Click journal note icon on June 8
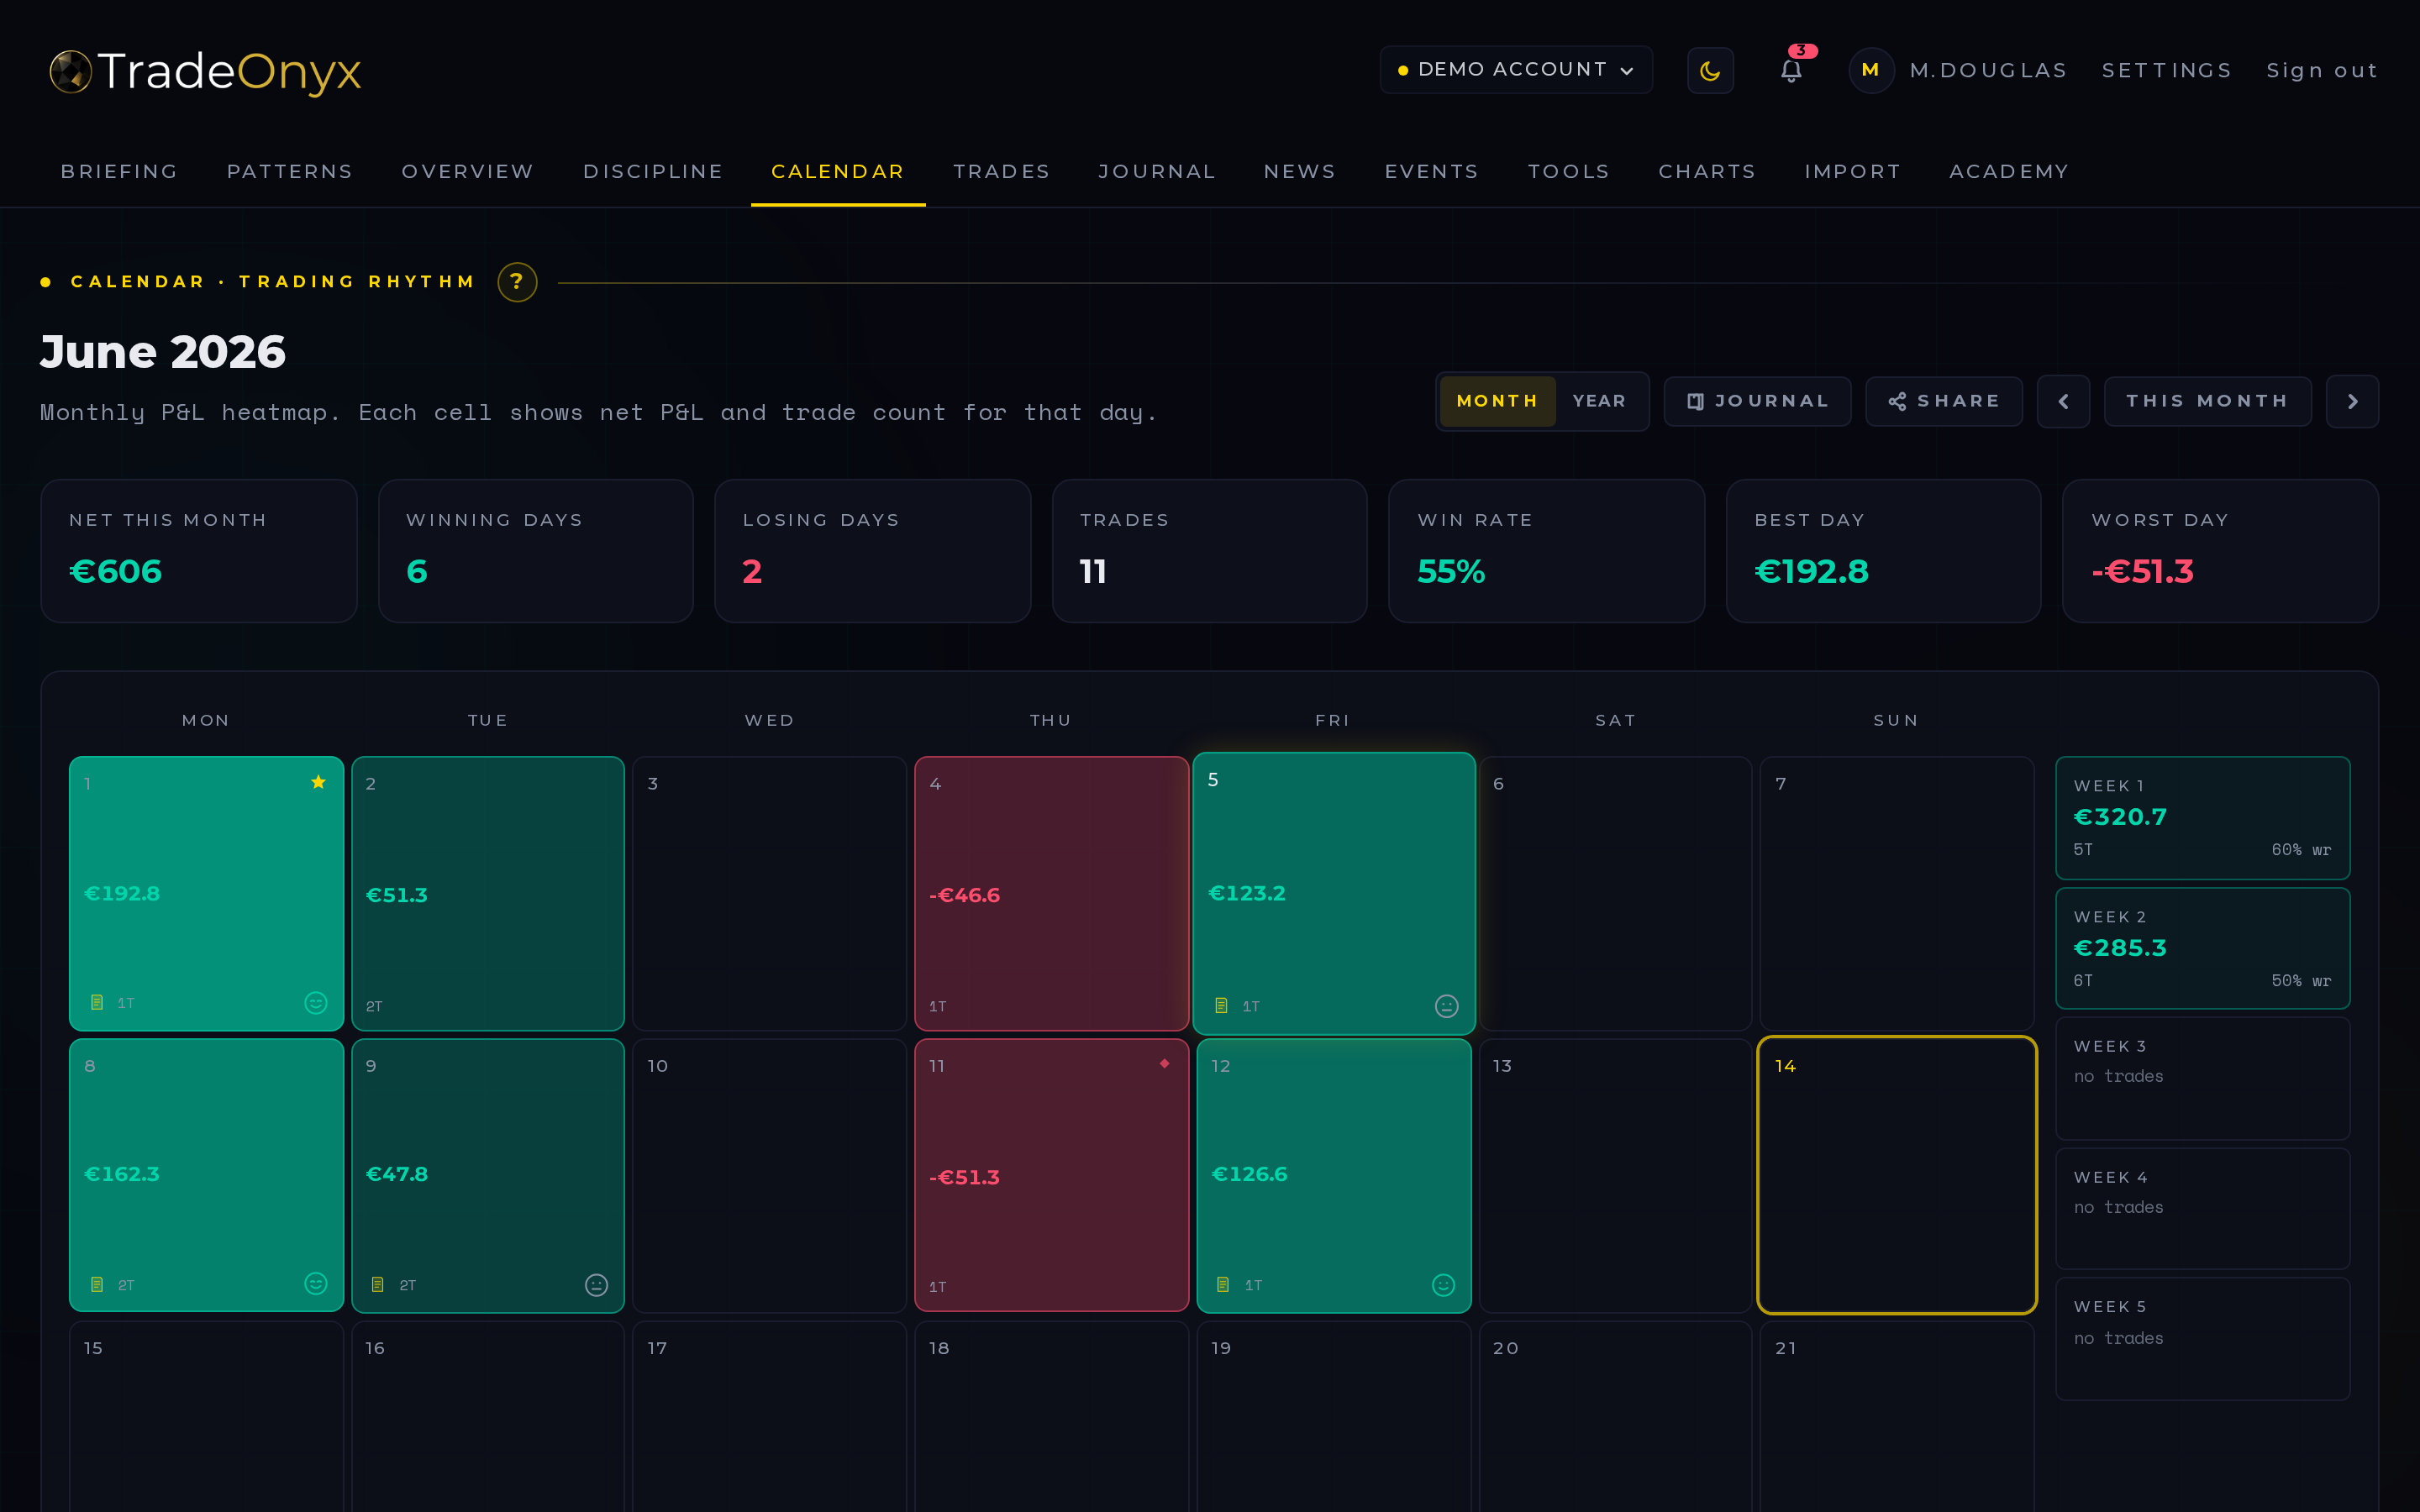 (x=97, y=1284)
